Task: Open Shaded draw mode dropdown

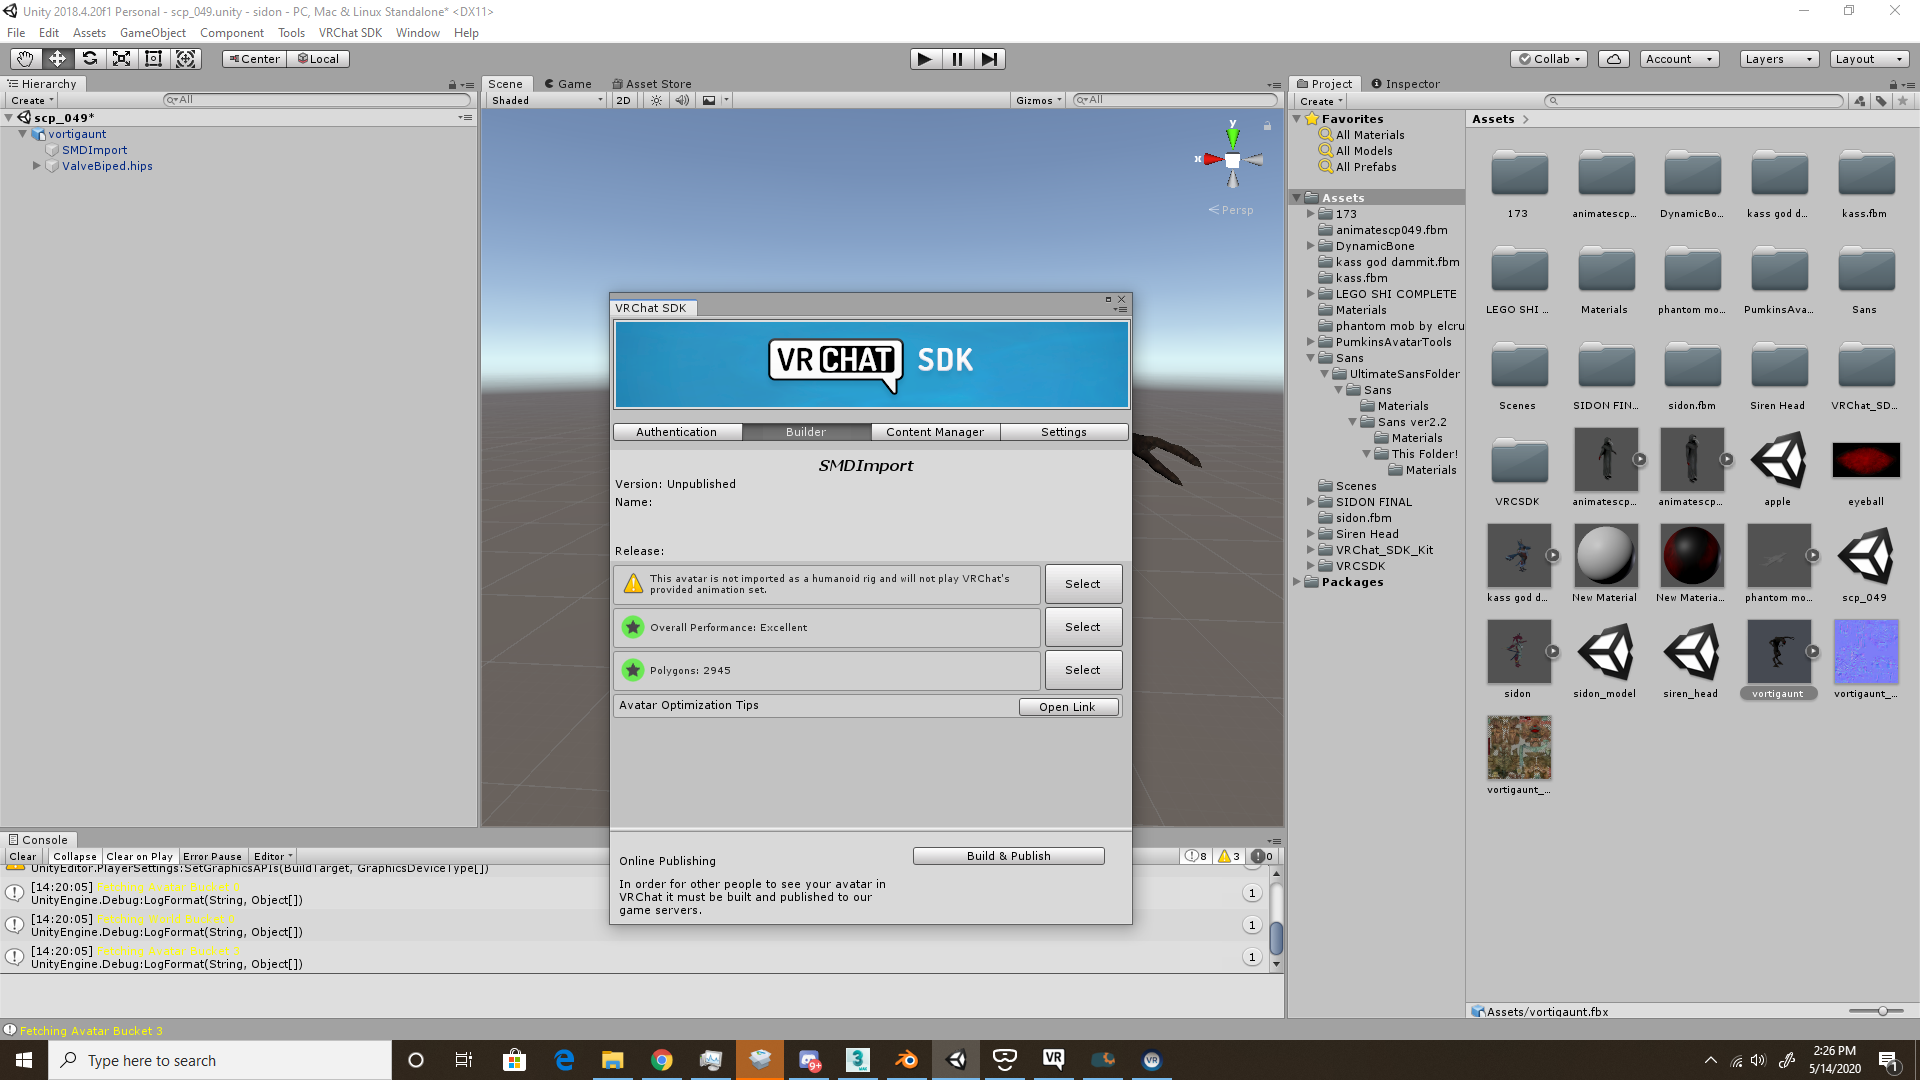Action: tap(547, 100)
